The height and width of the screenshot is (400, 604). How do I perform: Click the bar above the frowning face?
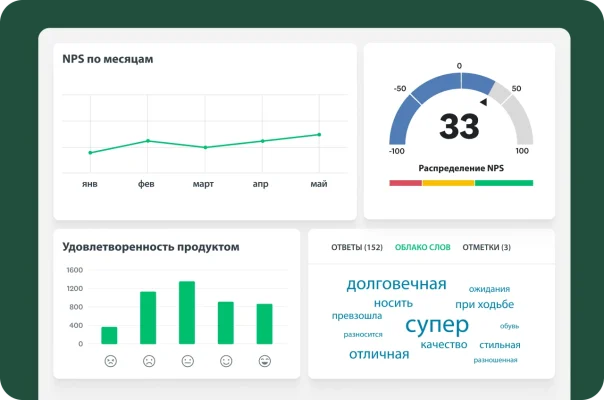tap(148, 318)
